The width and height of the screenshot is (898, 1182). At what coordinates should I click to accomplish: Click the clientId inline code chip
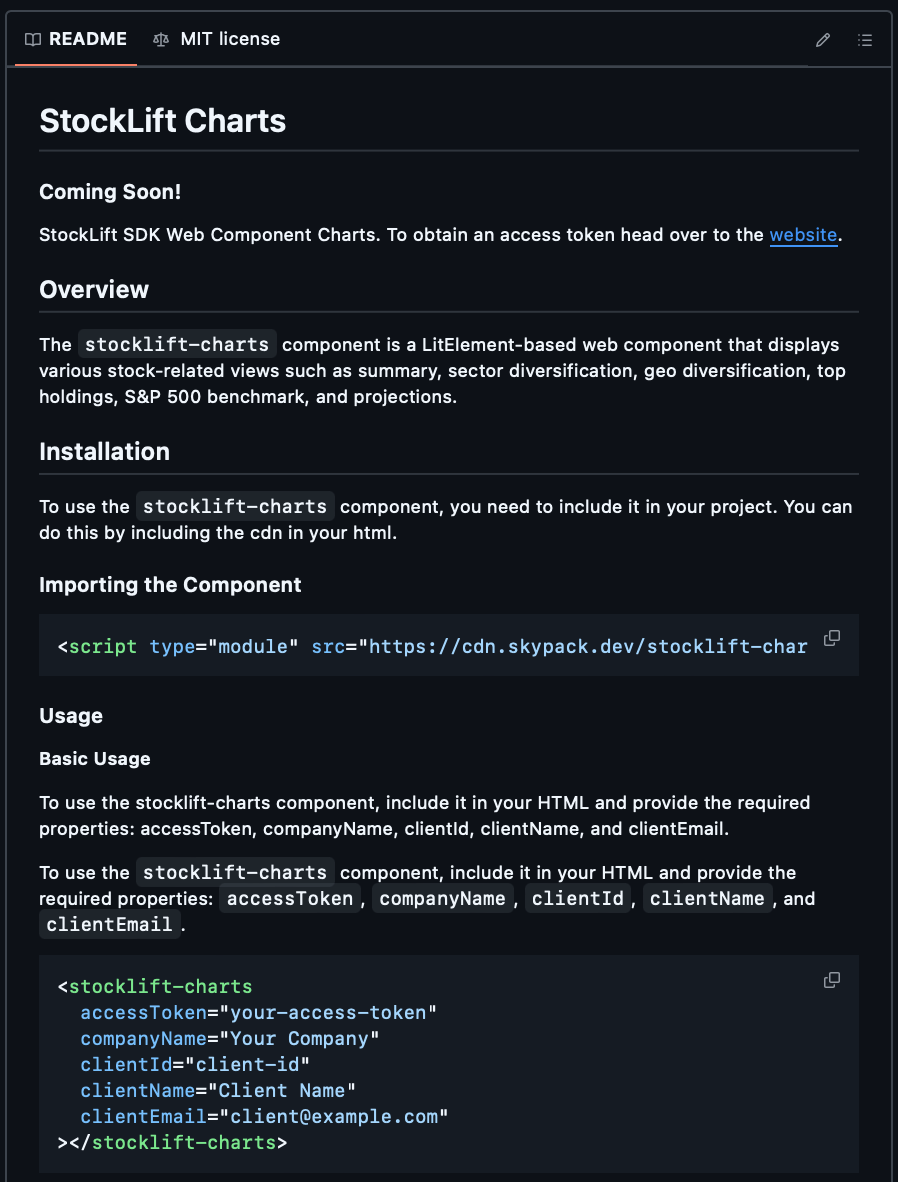(x=578, y=899)
